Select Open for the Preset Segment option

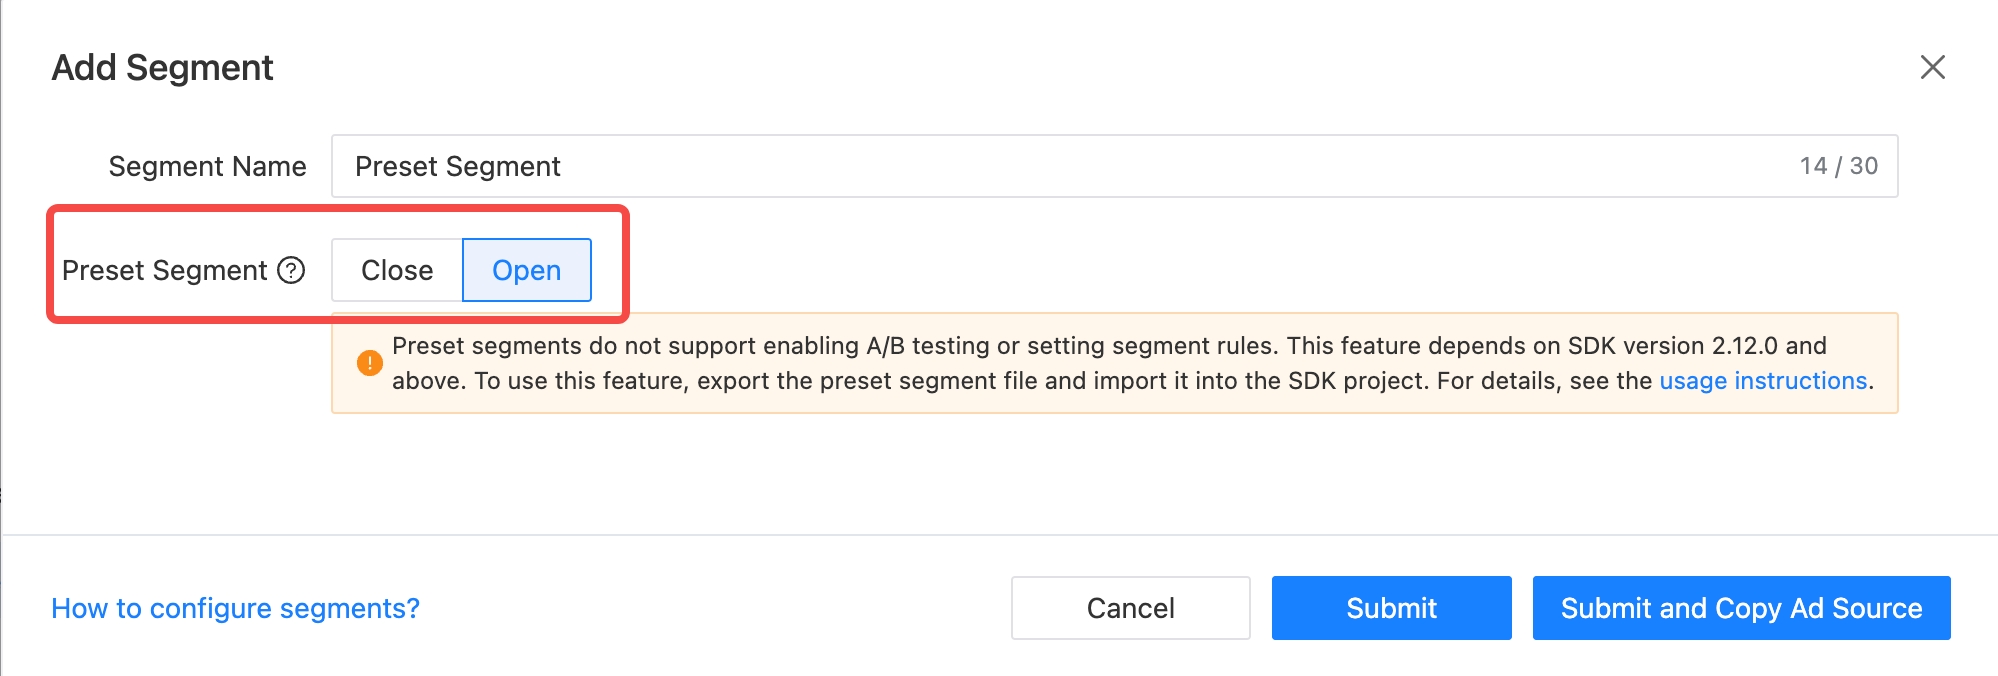[x=526, y=270]
